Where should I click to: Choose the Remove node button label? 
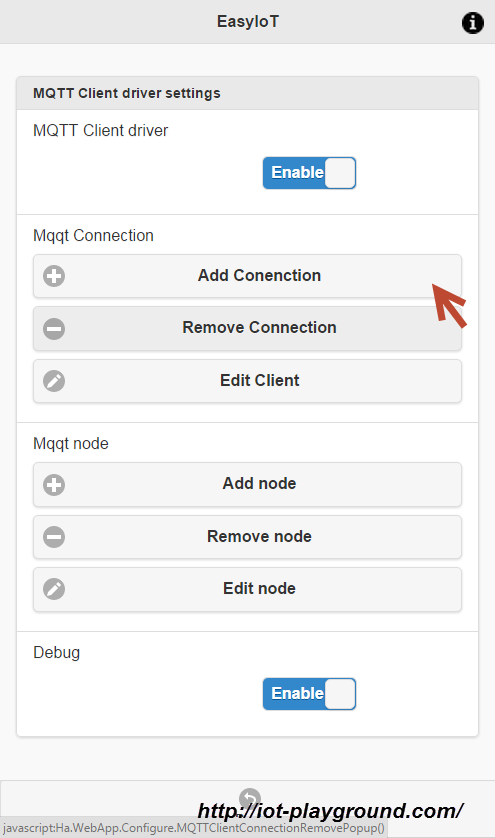pos(259,536)
